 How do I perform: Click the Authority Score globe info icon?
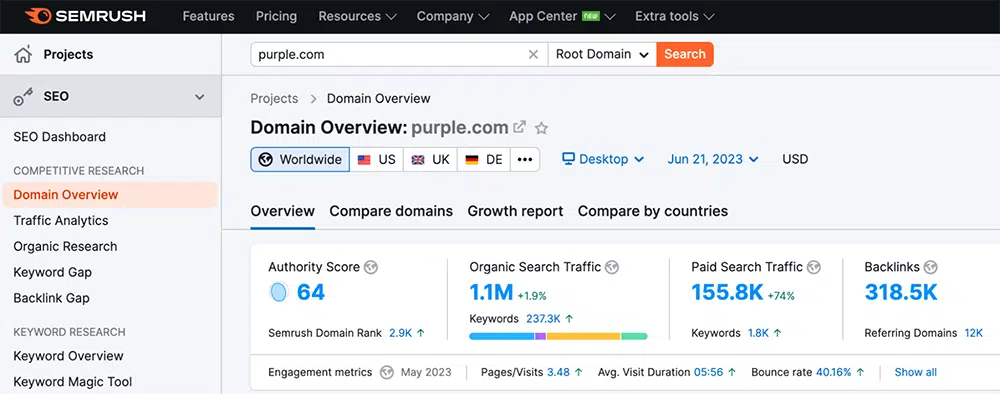point(371,267)
